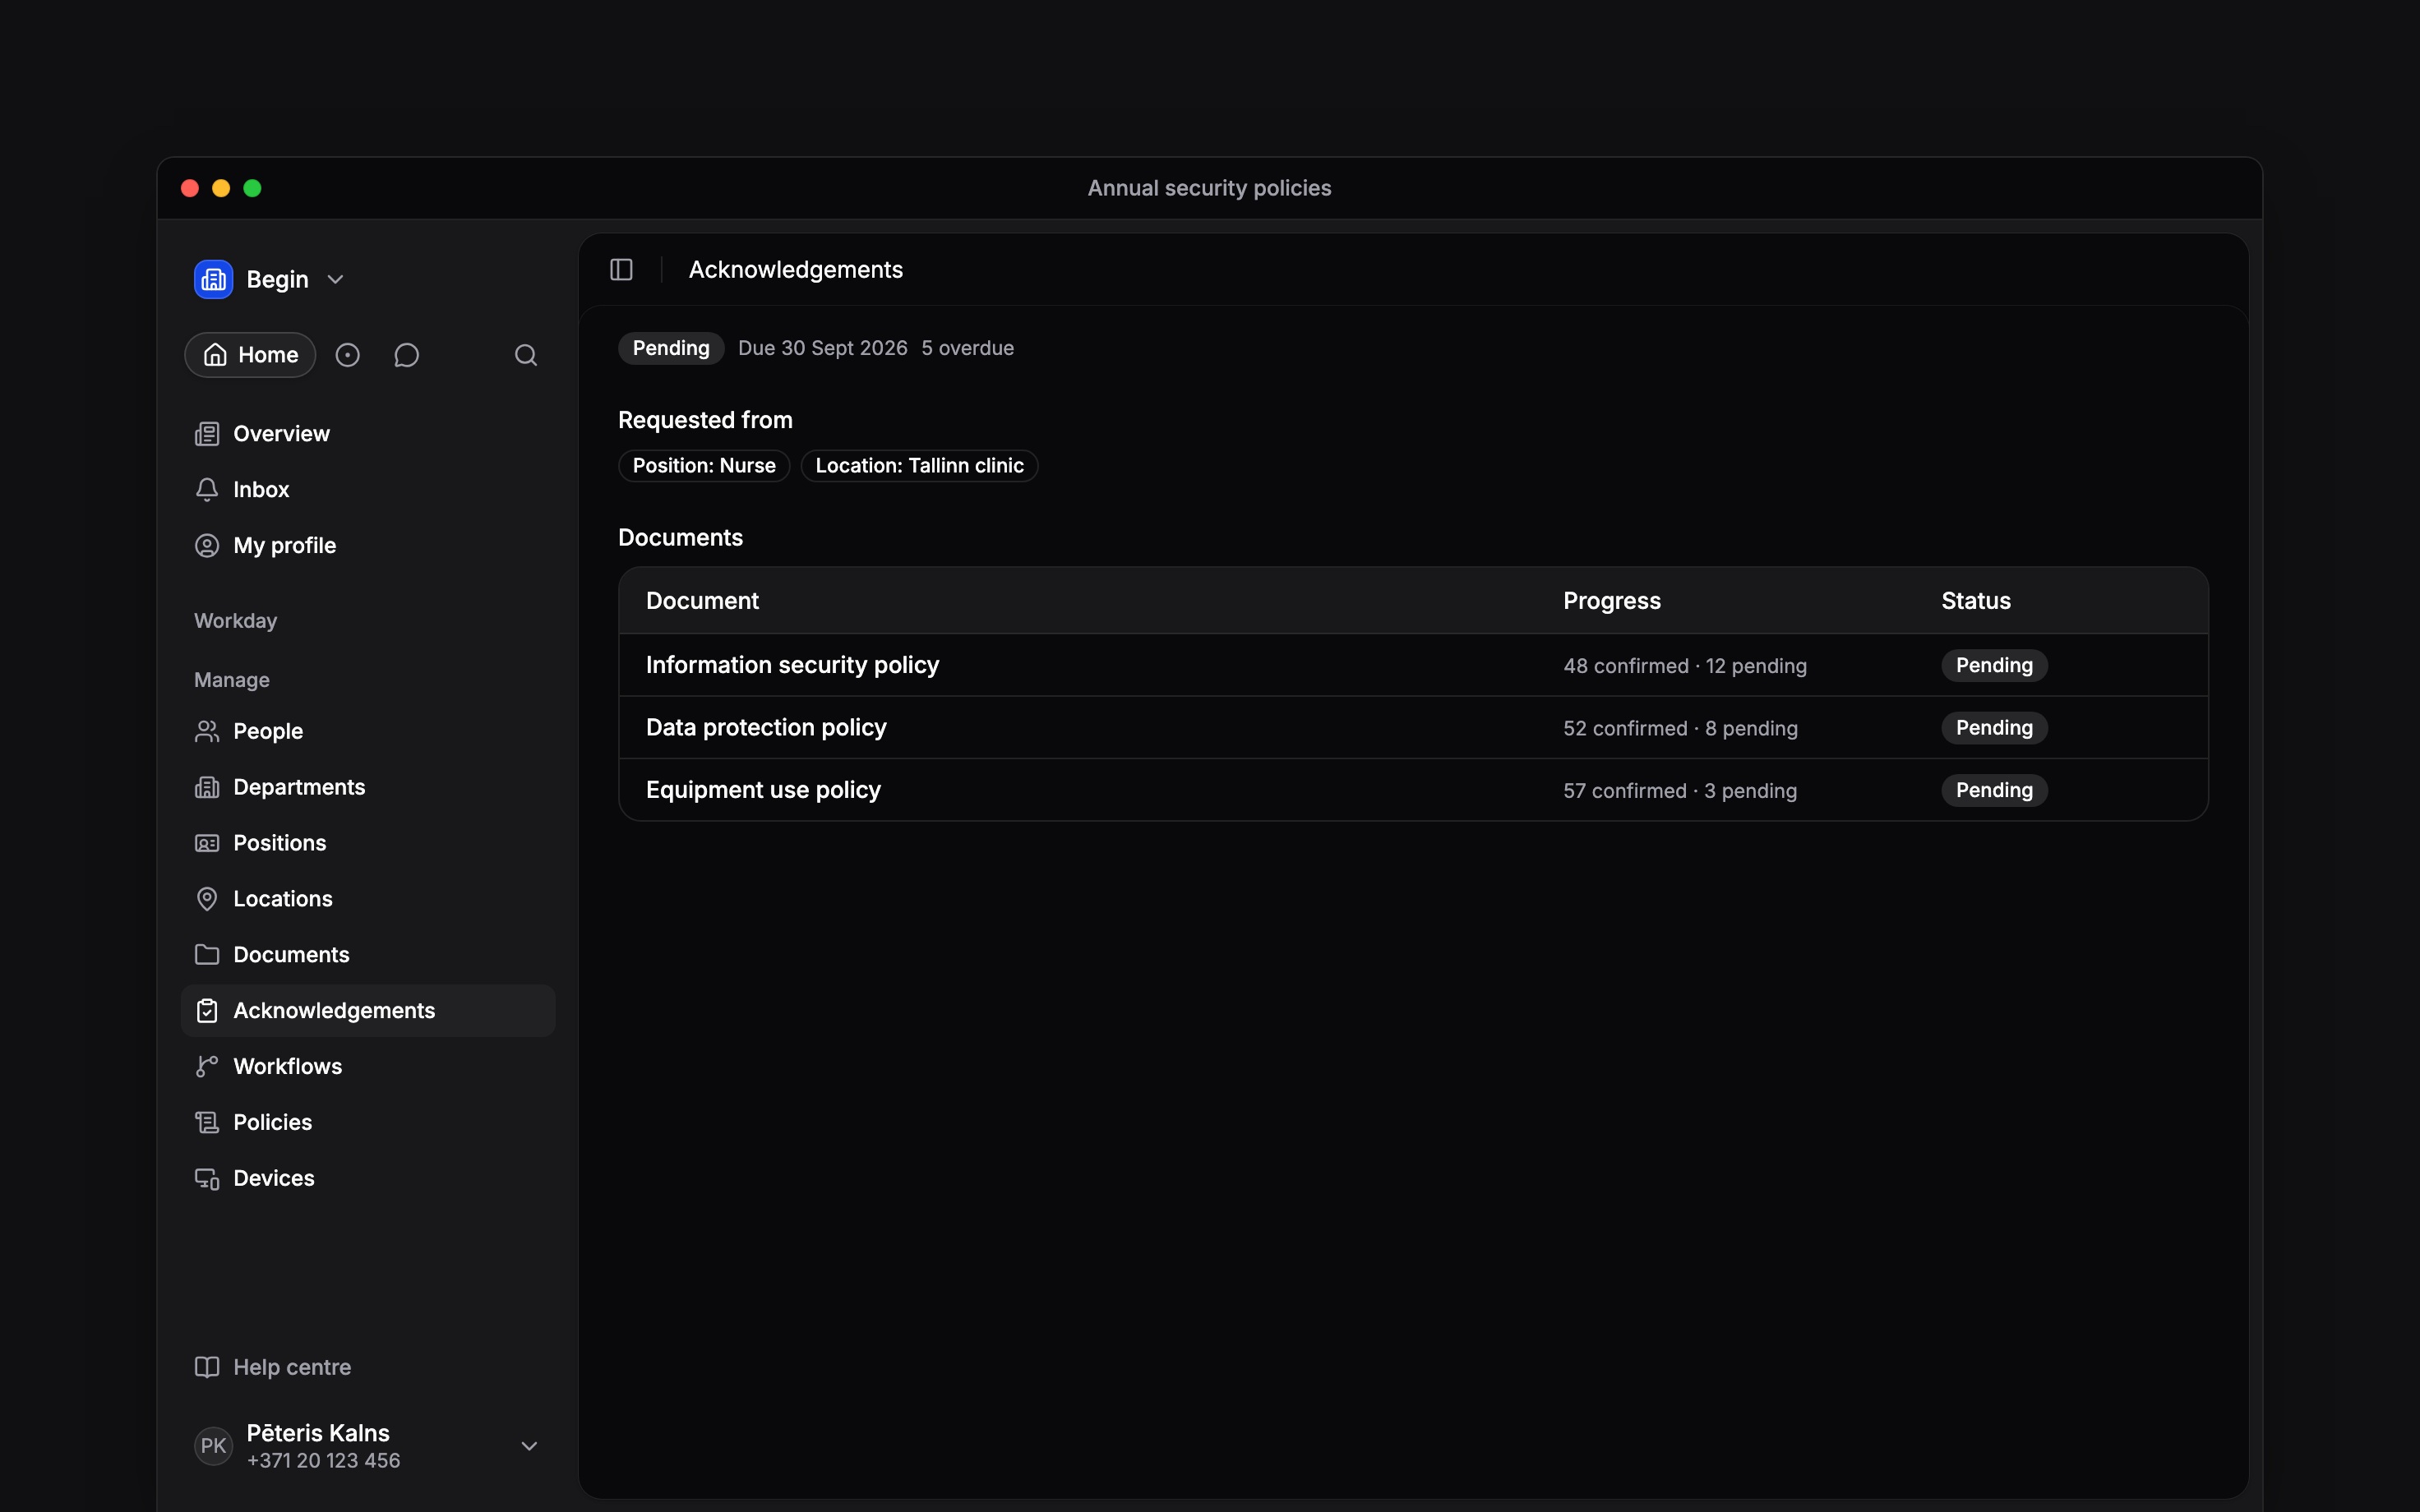The width and height of the screenshot is (2420, 1512).
Task: Click the circled dot icon beside Home
Action: point(347,355)
